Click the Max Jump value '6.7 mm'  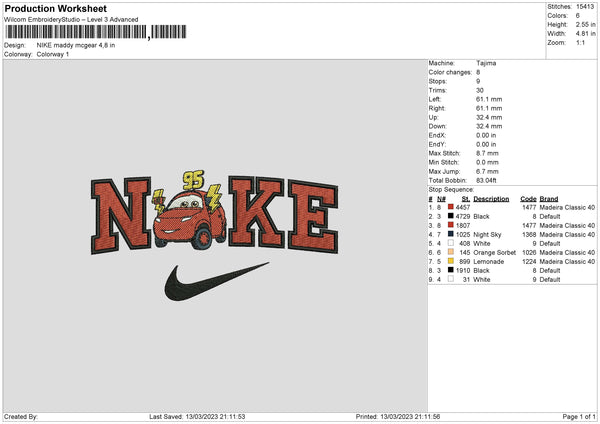click(x=487, y=171)
